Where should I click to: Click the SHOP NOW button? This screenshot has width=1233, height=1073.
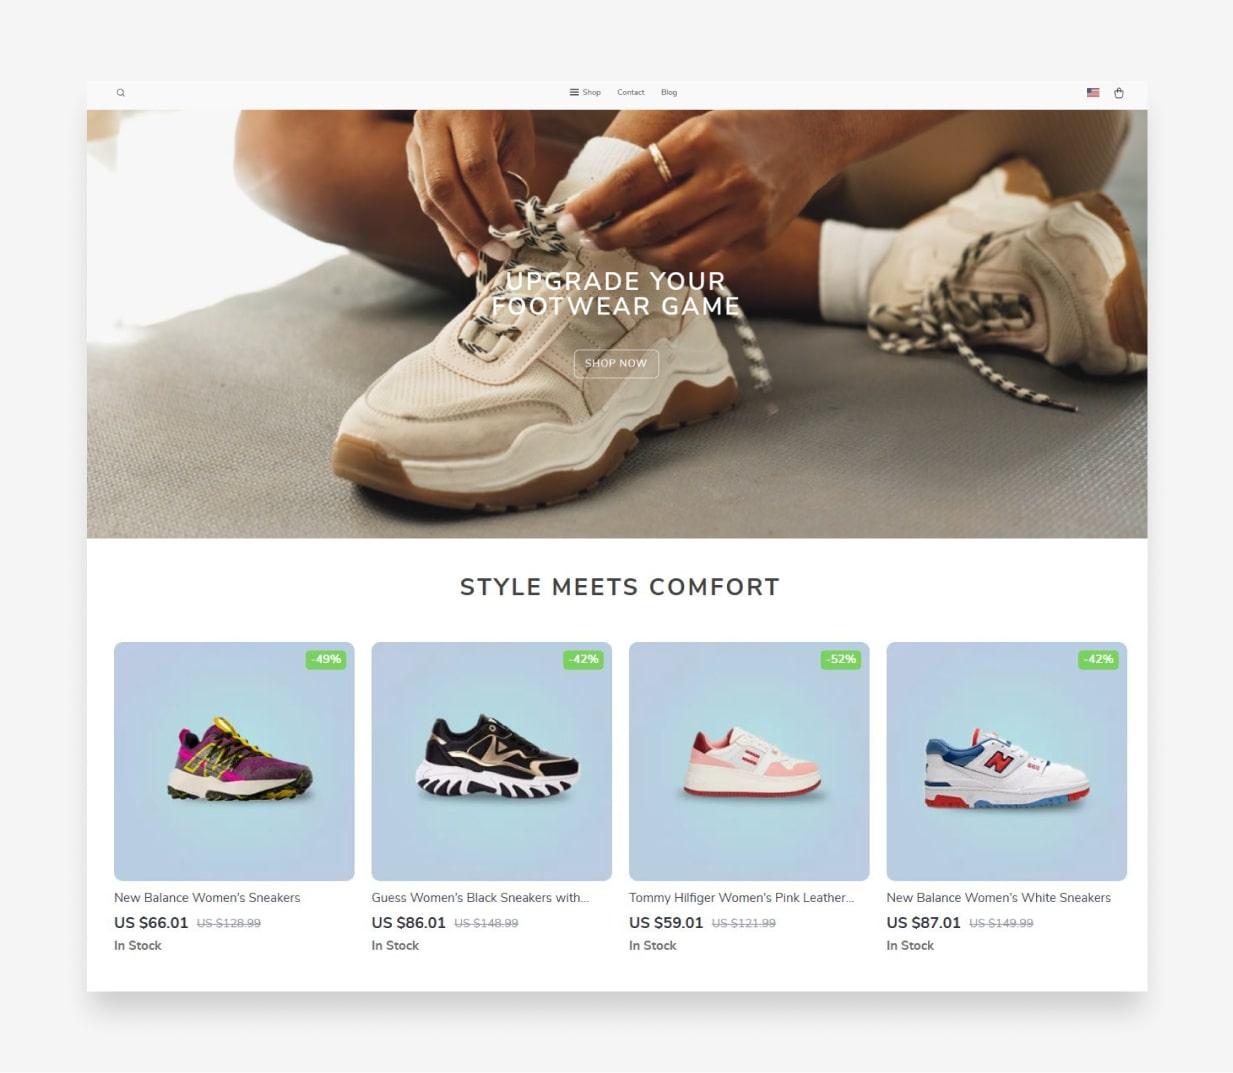[x=616, y=363]
